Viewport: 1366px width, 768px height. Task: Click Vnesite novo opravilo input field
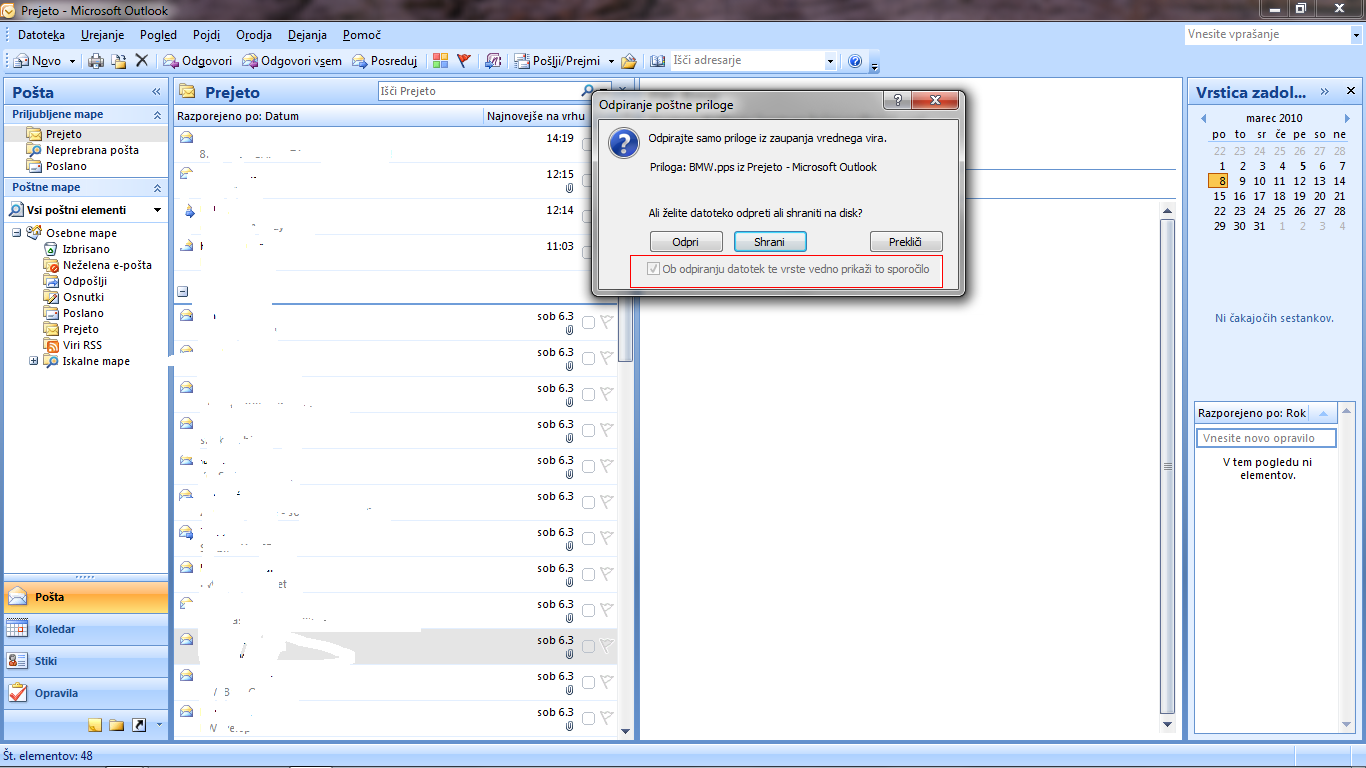point(1266,438)
